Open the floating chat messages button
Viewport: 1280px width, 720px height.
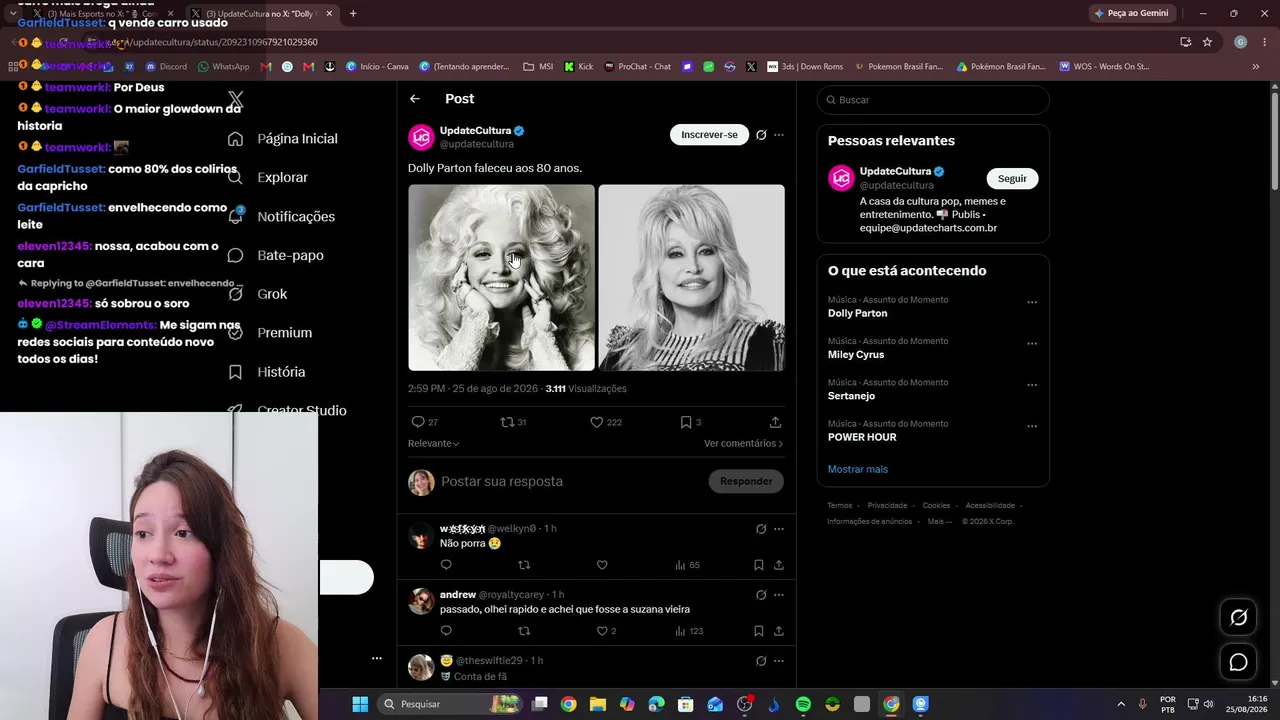pos(1238,662)
